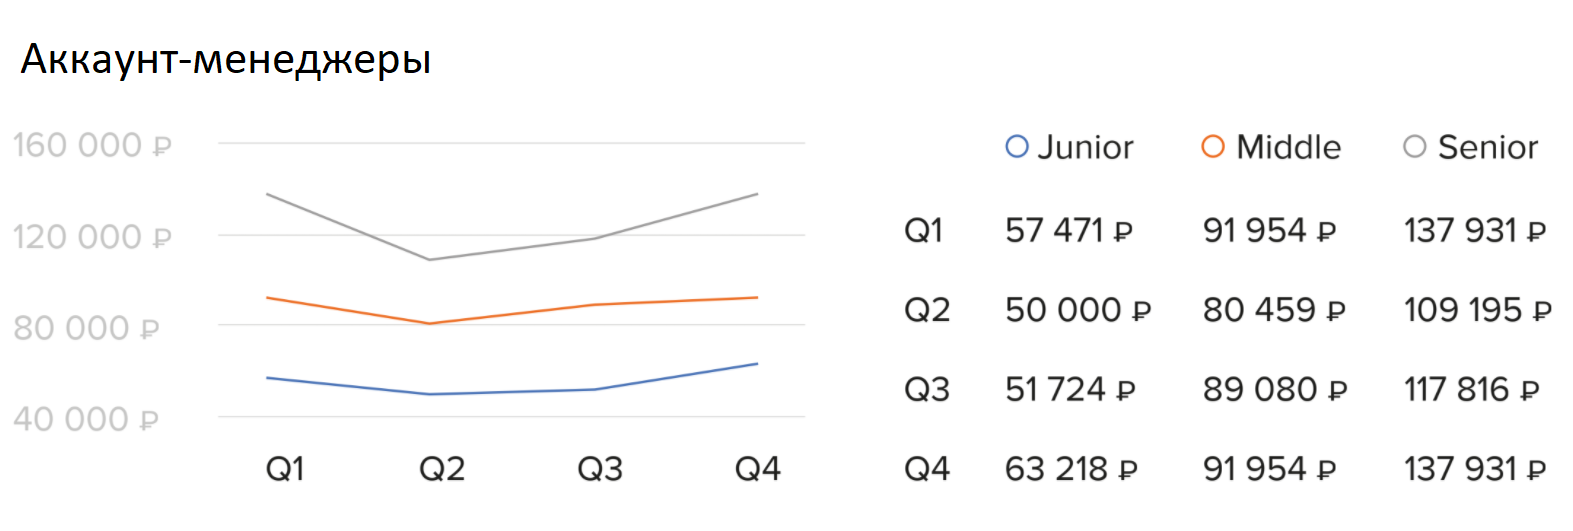Image resolution: width=1573 pixels, height=531 pixels.
Task: Click the Q4 label on the chart x-axis
Action: pos(757,469)
